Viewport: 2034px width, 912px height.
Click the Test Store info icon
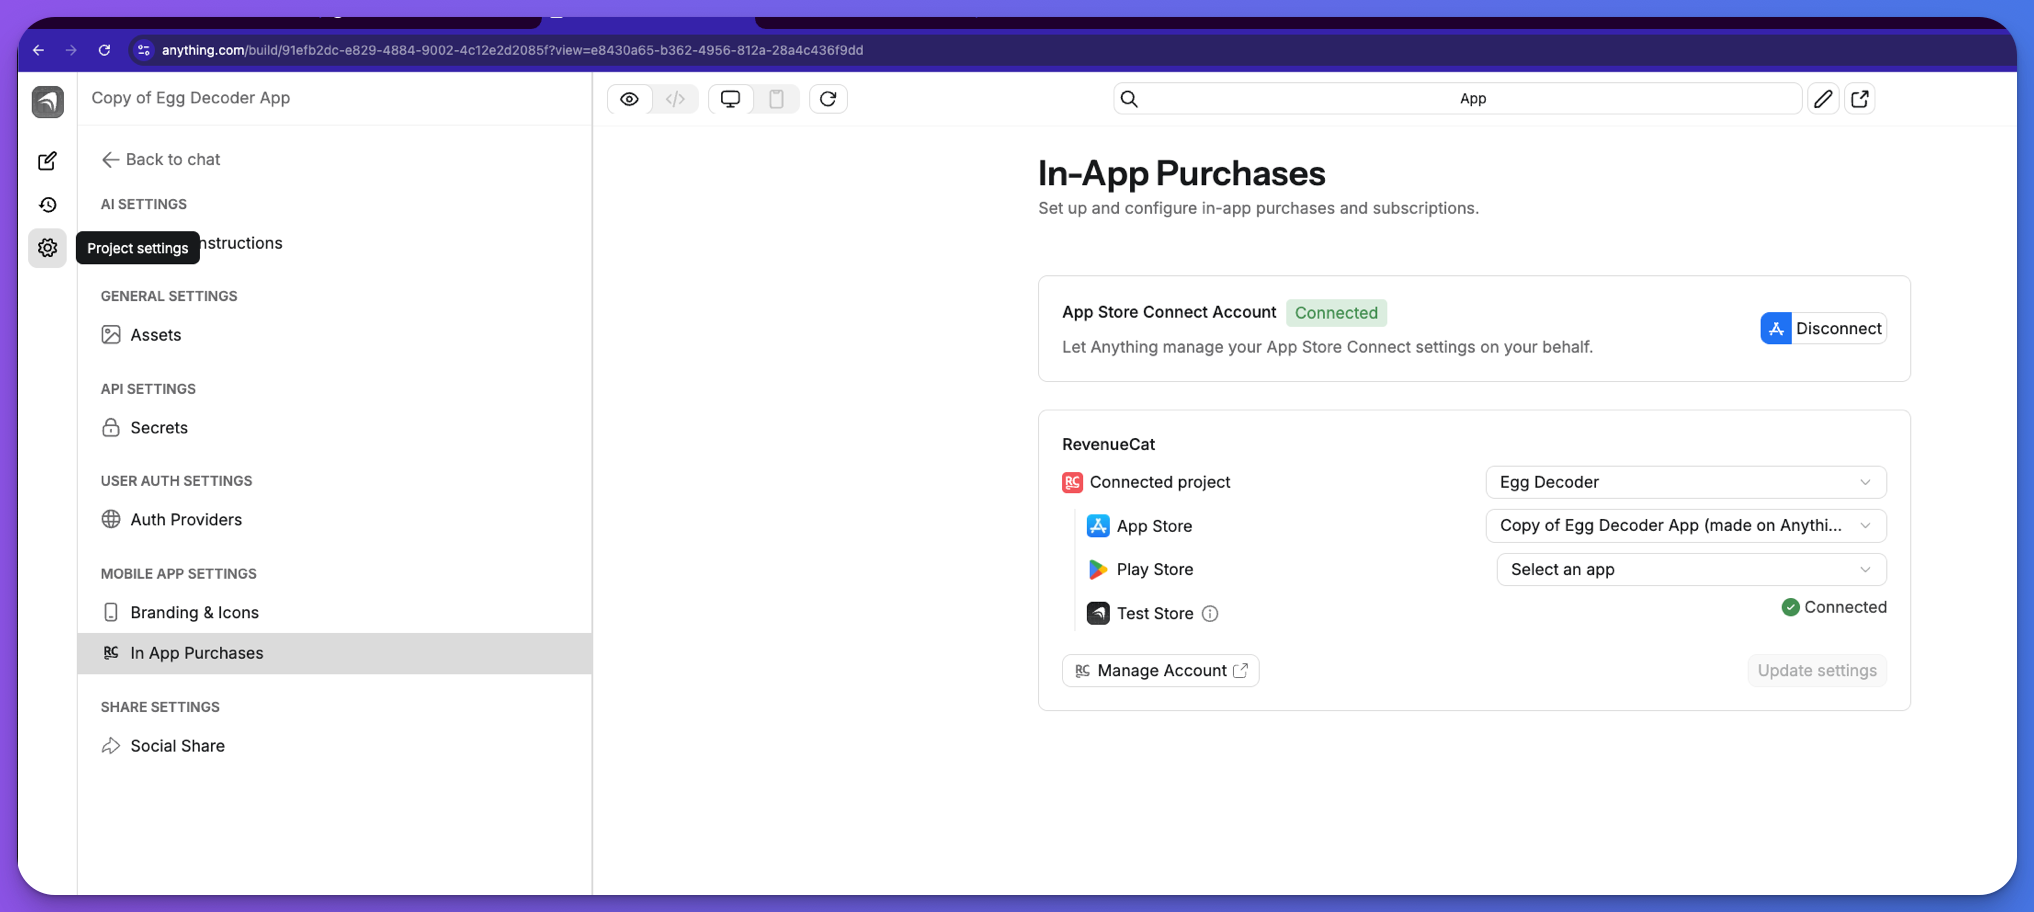click(x=1210, y=614)
